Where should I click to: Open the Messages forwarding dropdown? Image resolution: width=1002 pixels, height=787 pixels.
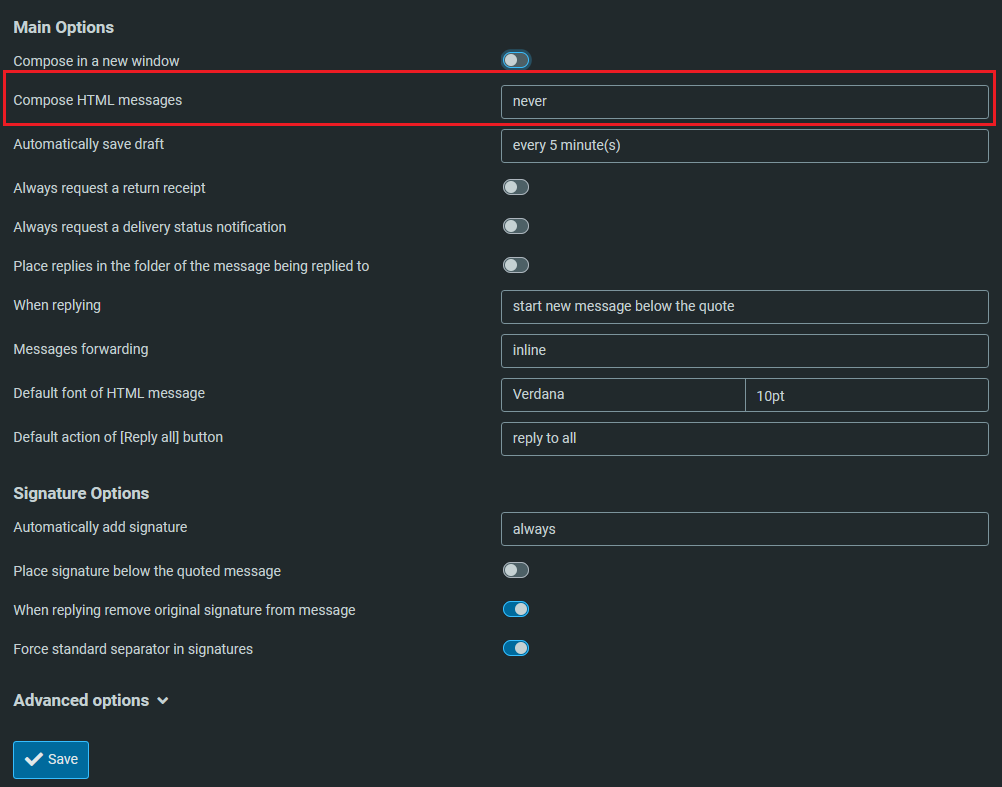tap(744, 350)
